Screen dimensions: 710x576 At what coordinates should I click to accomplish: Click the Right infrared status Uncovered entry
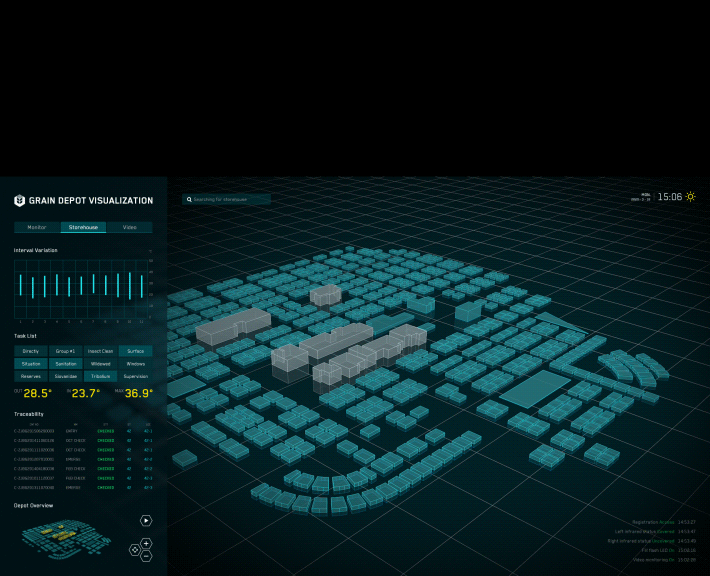click(652, 541)
